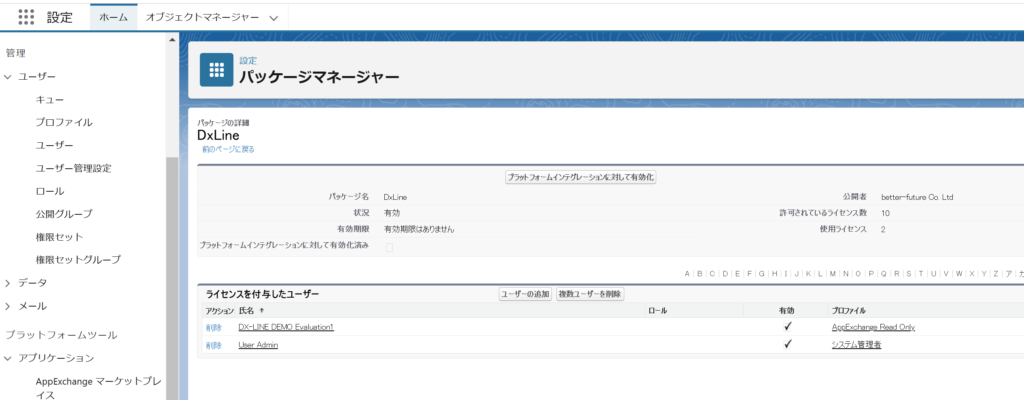1024x400 pixels.
Task: Click the sort arrow next to 氏名
Action: click(x=262, y=311)
